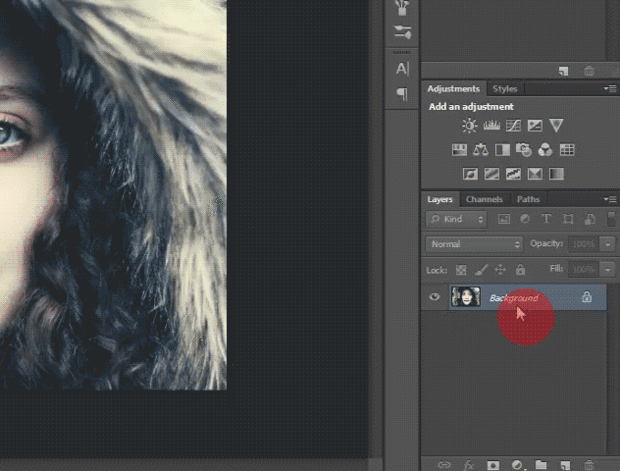Click trash icon in upper panel

[589, 71]
